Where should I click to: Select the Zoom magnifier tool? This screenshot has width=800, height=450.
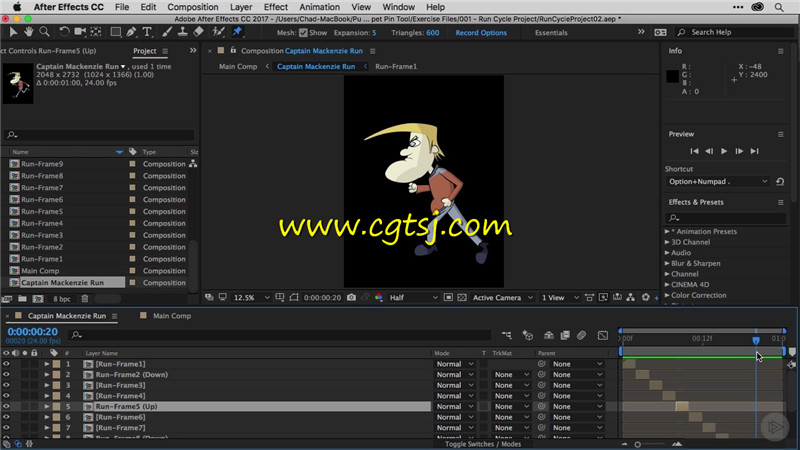[x=44, y=32]
